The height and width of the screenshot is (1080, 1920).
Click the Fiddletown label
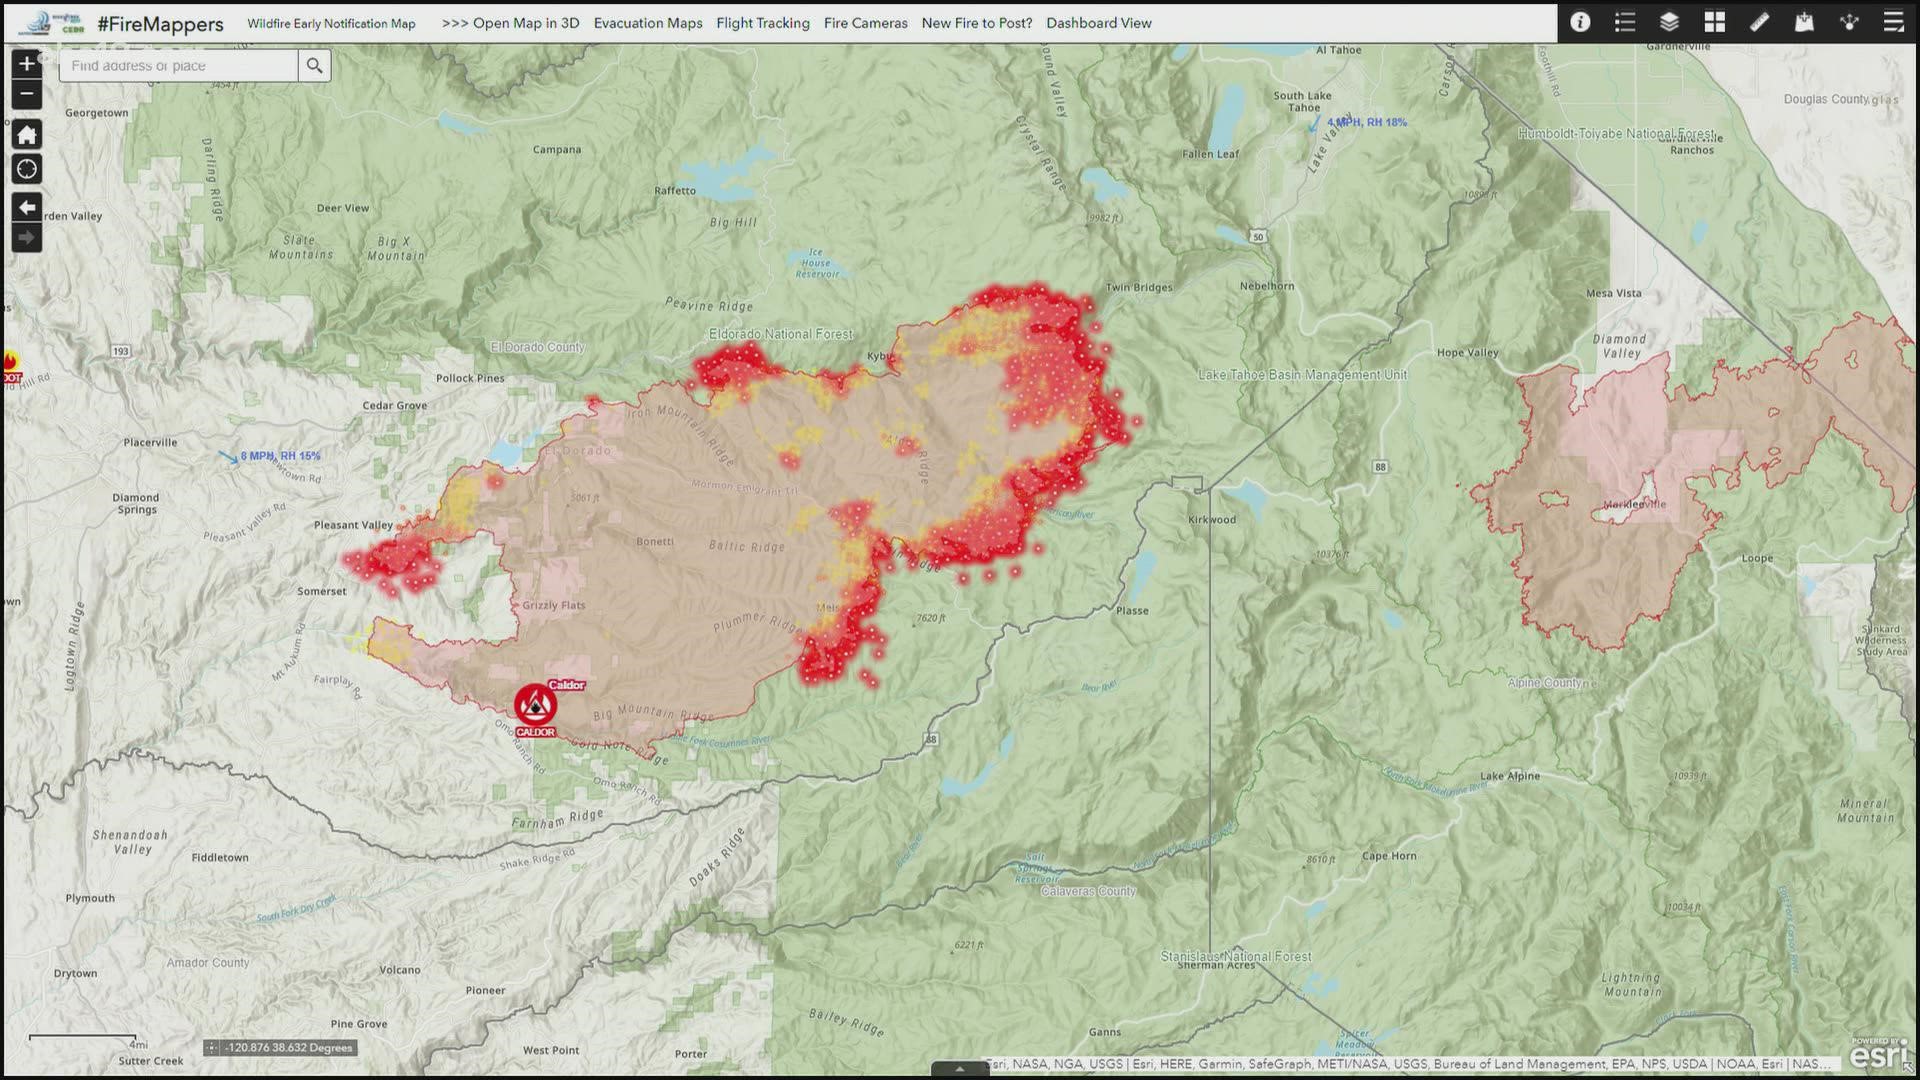220,858
